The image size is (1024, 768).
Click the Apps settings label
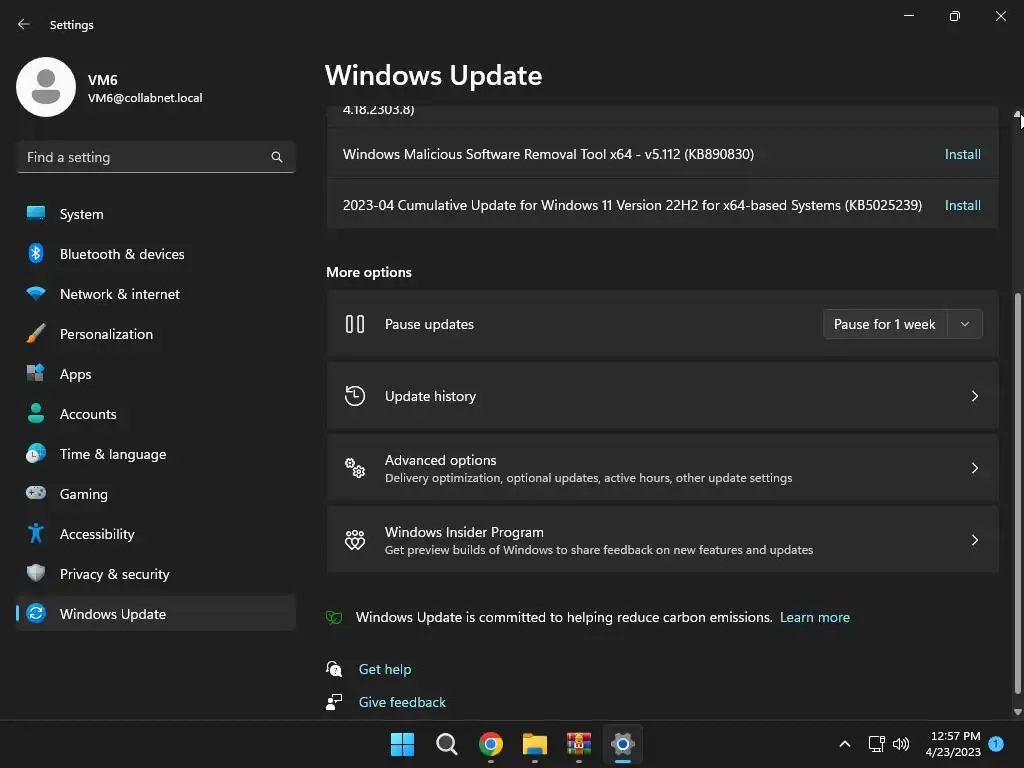click(76, 374)
